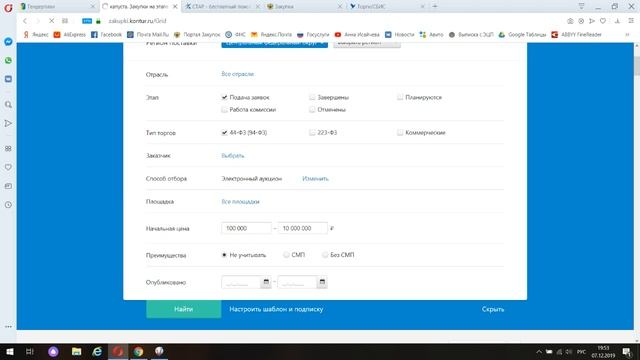
Task: Select the 'Не учитывать' radio option
Action: 224,255
